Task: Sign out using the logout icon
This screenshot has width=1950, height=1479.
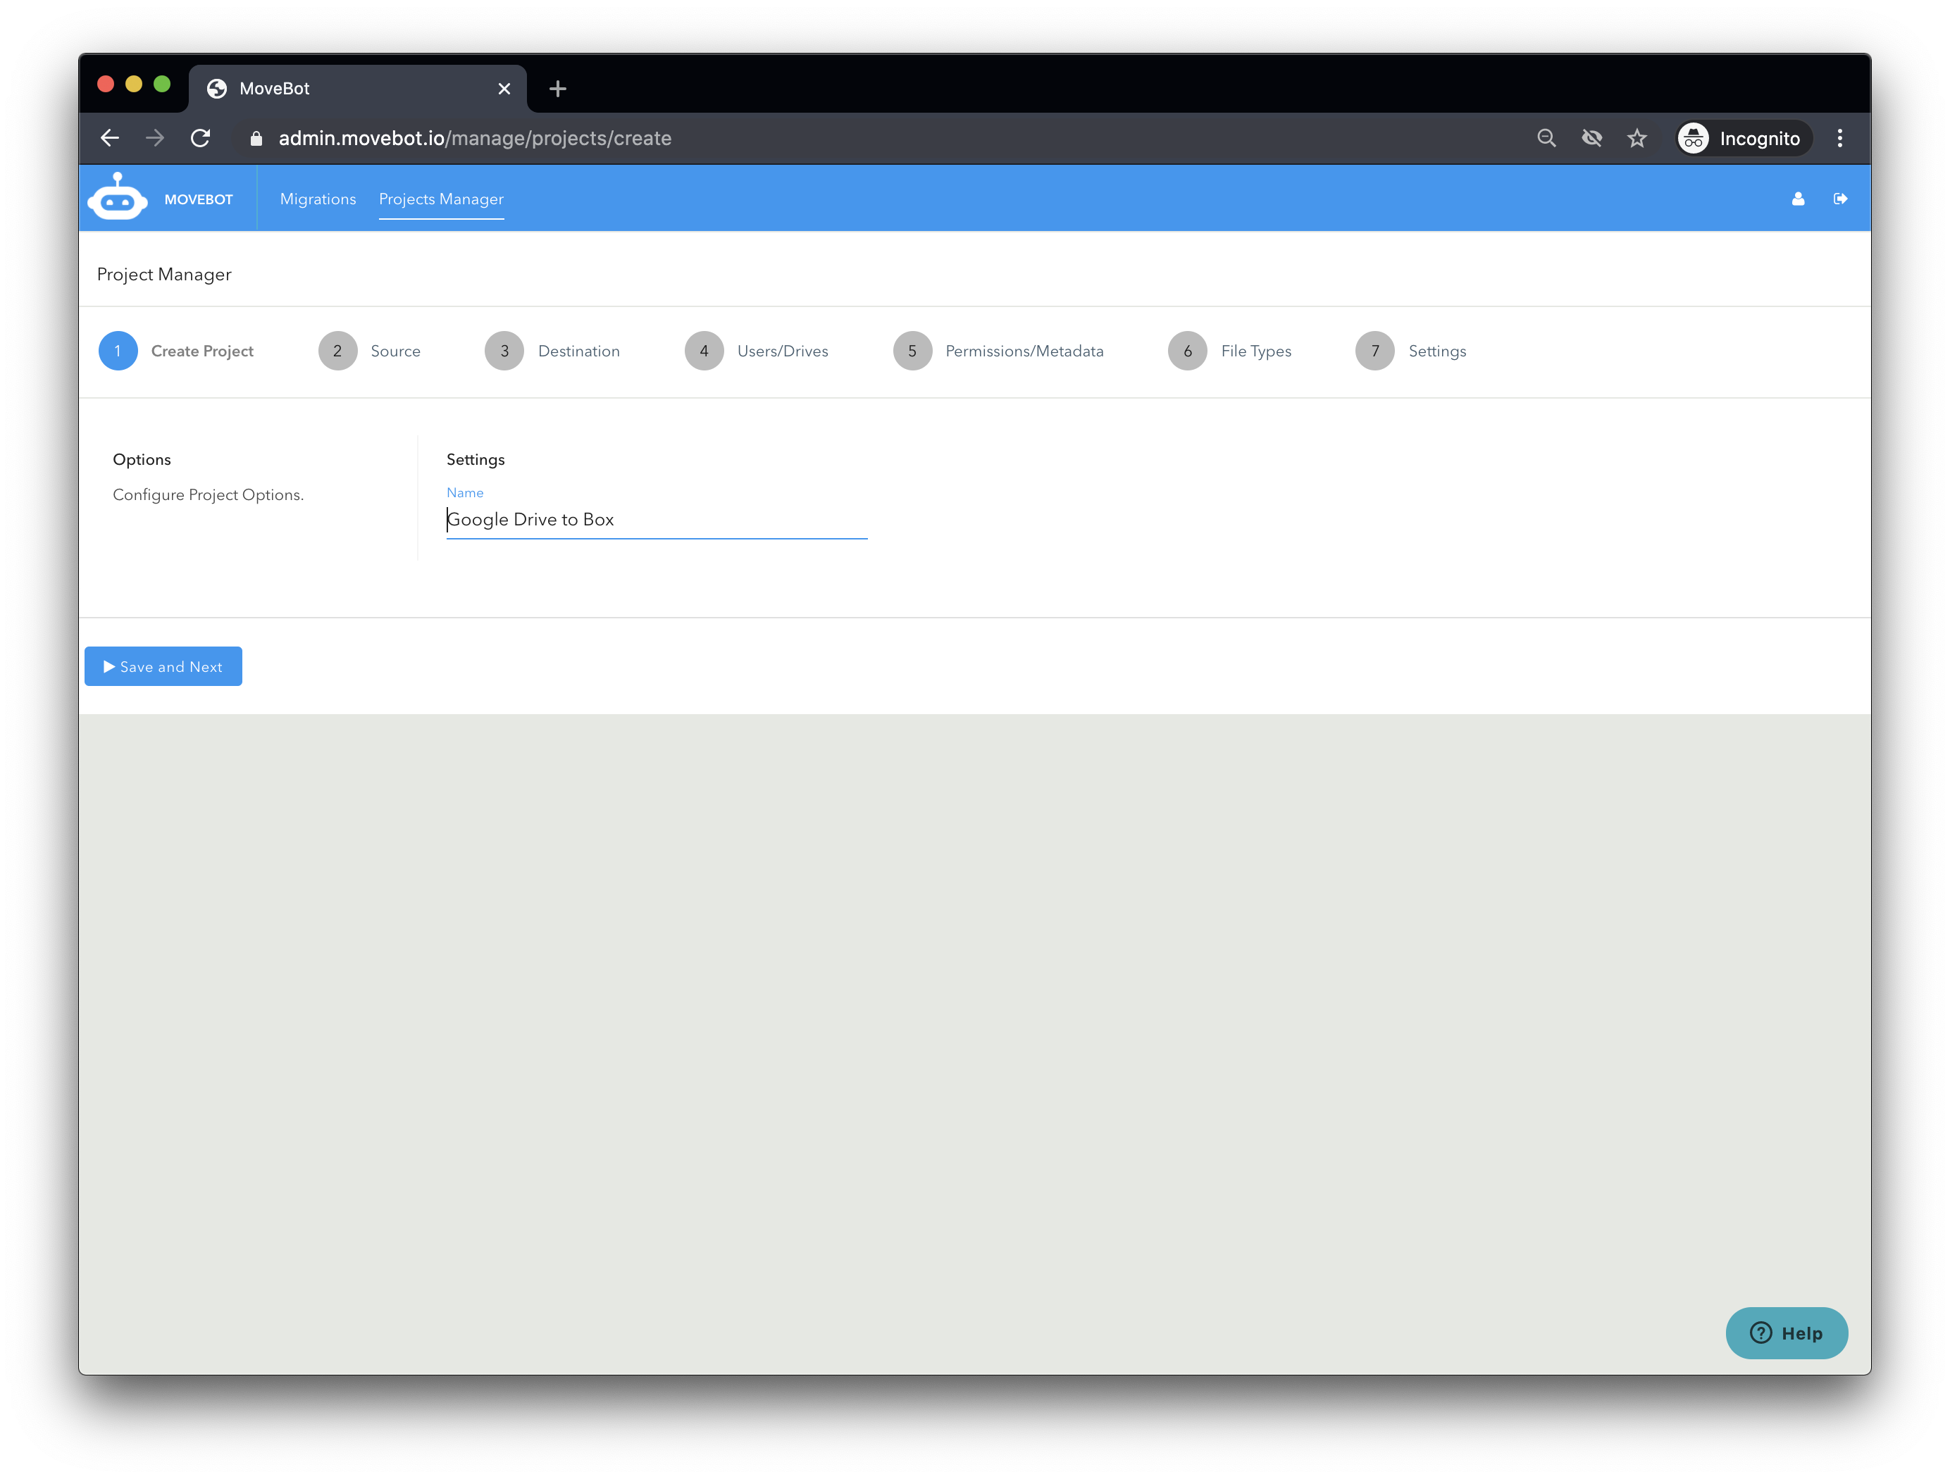Action: pyautogui.click(x=1841, y=198)
